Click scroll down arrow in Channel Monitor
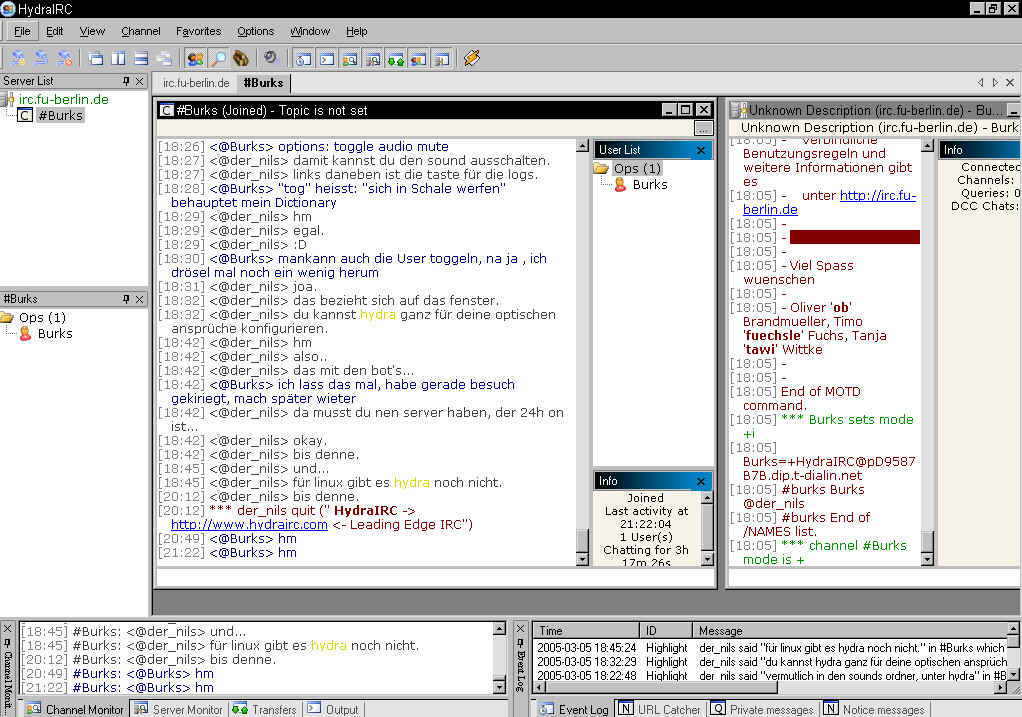 click(x=499, y=686)
